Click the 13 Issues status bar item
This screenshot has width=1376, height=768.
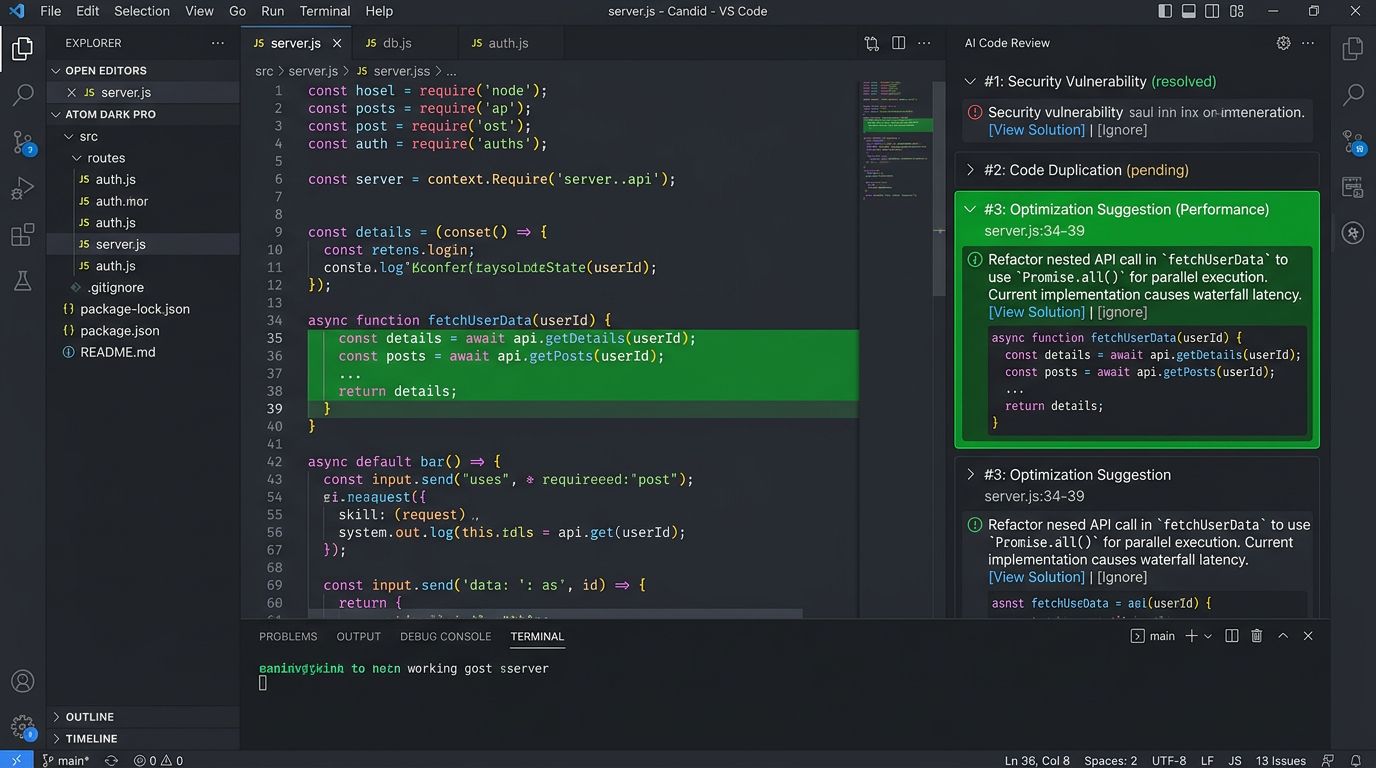point(1280,761)
